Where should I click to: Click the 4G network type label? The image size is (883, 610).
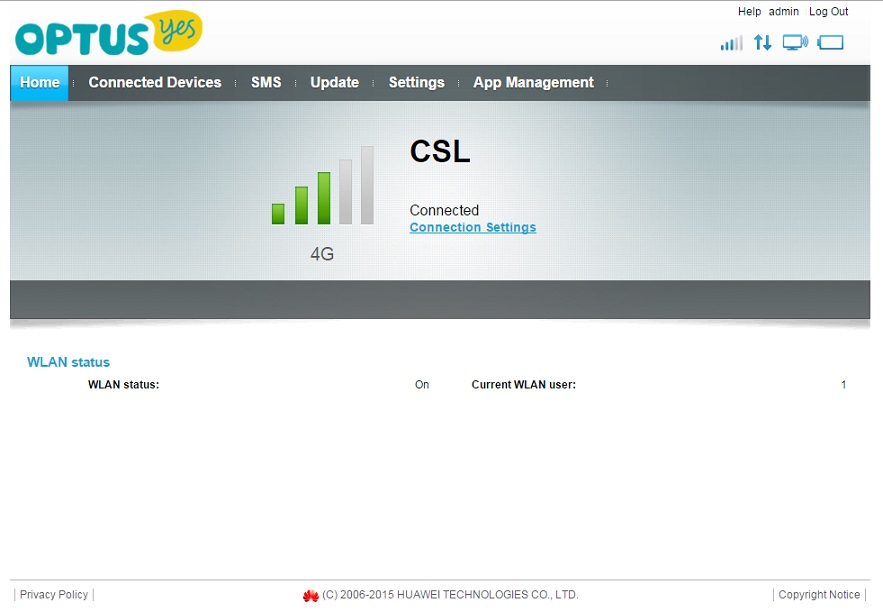(x=322, y=254)
